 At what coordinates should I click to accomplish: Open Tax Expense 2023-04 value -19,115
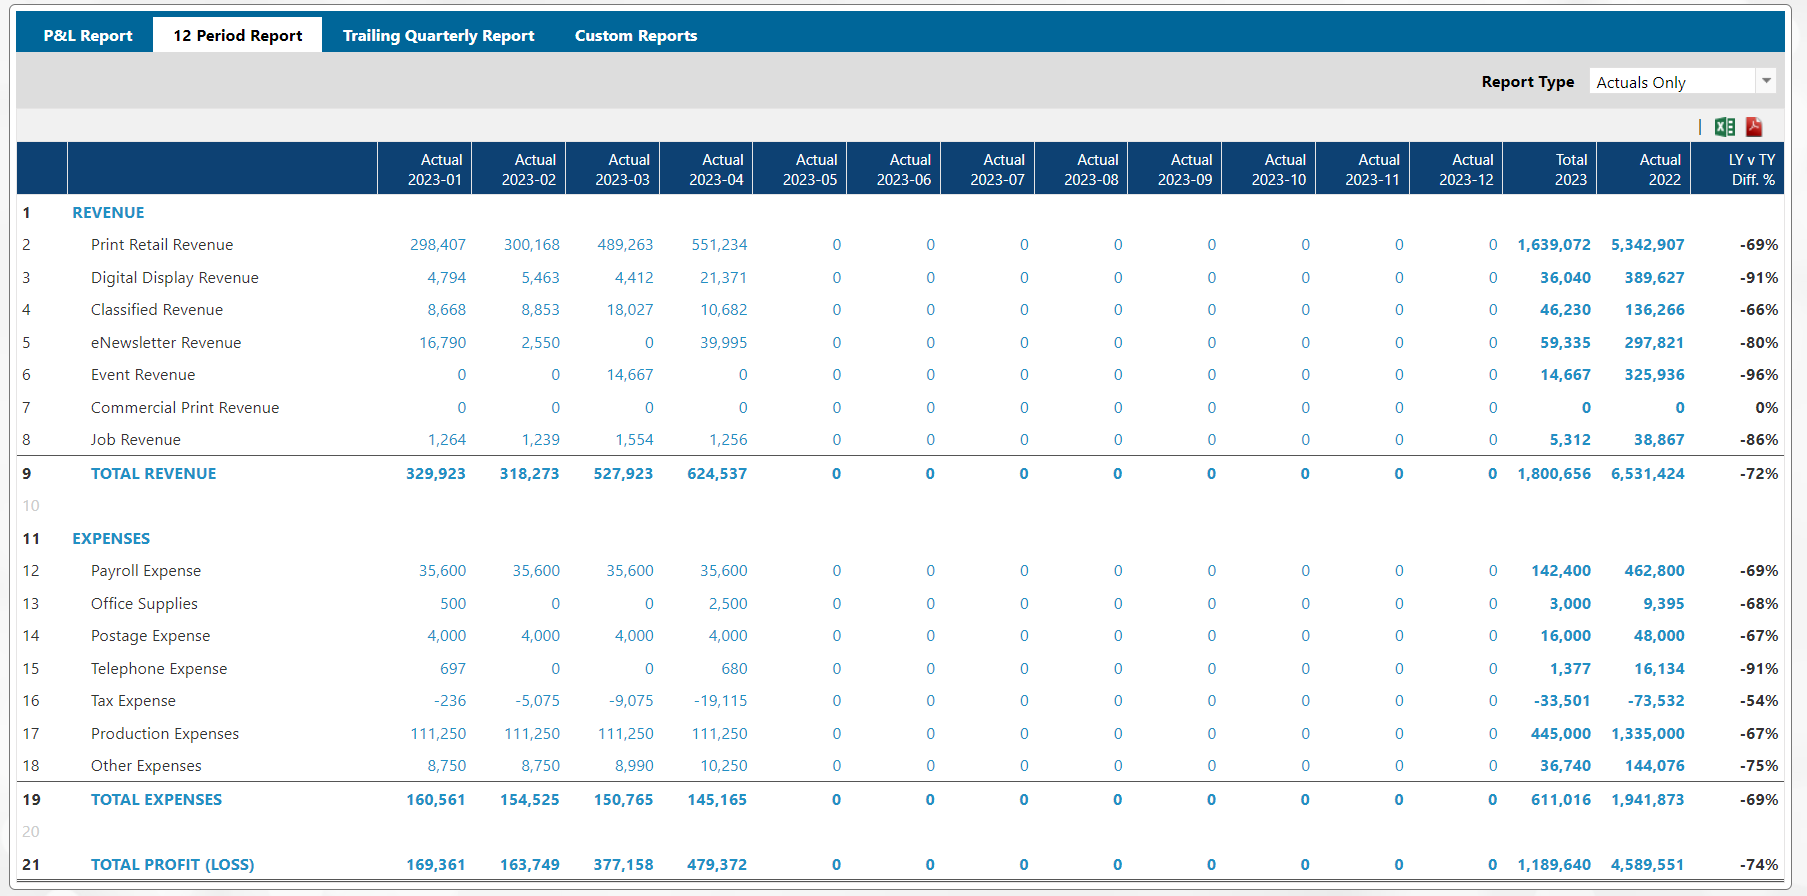720,701
